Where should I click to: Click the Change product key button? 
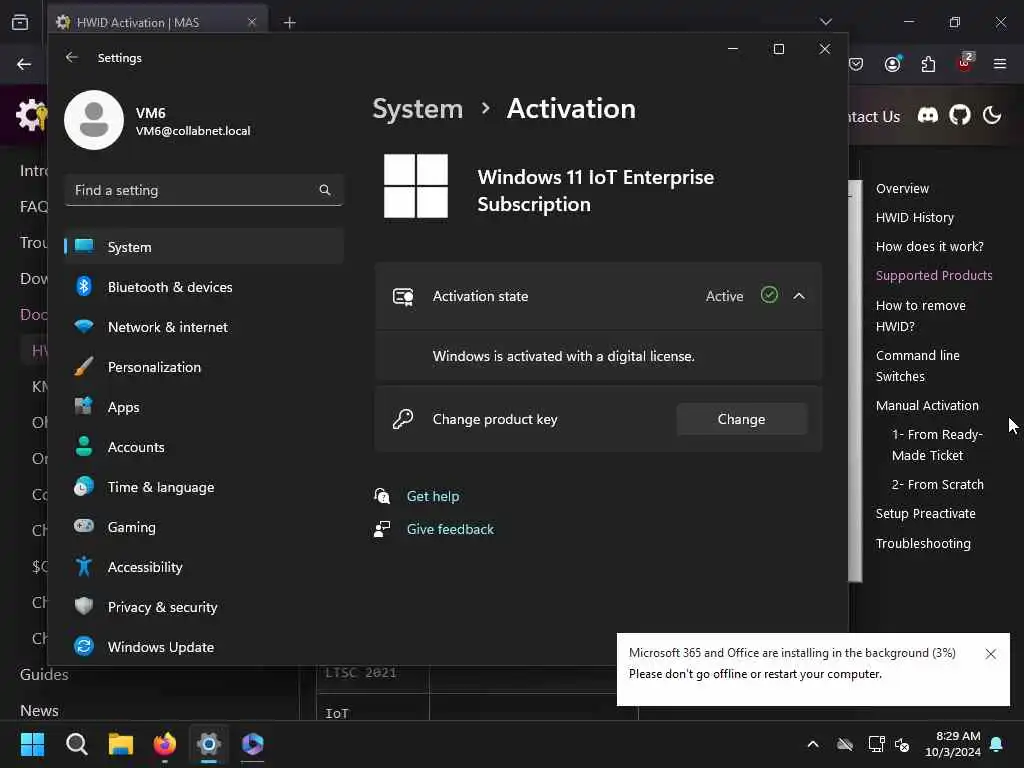click(x=741, y=419)
